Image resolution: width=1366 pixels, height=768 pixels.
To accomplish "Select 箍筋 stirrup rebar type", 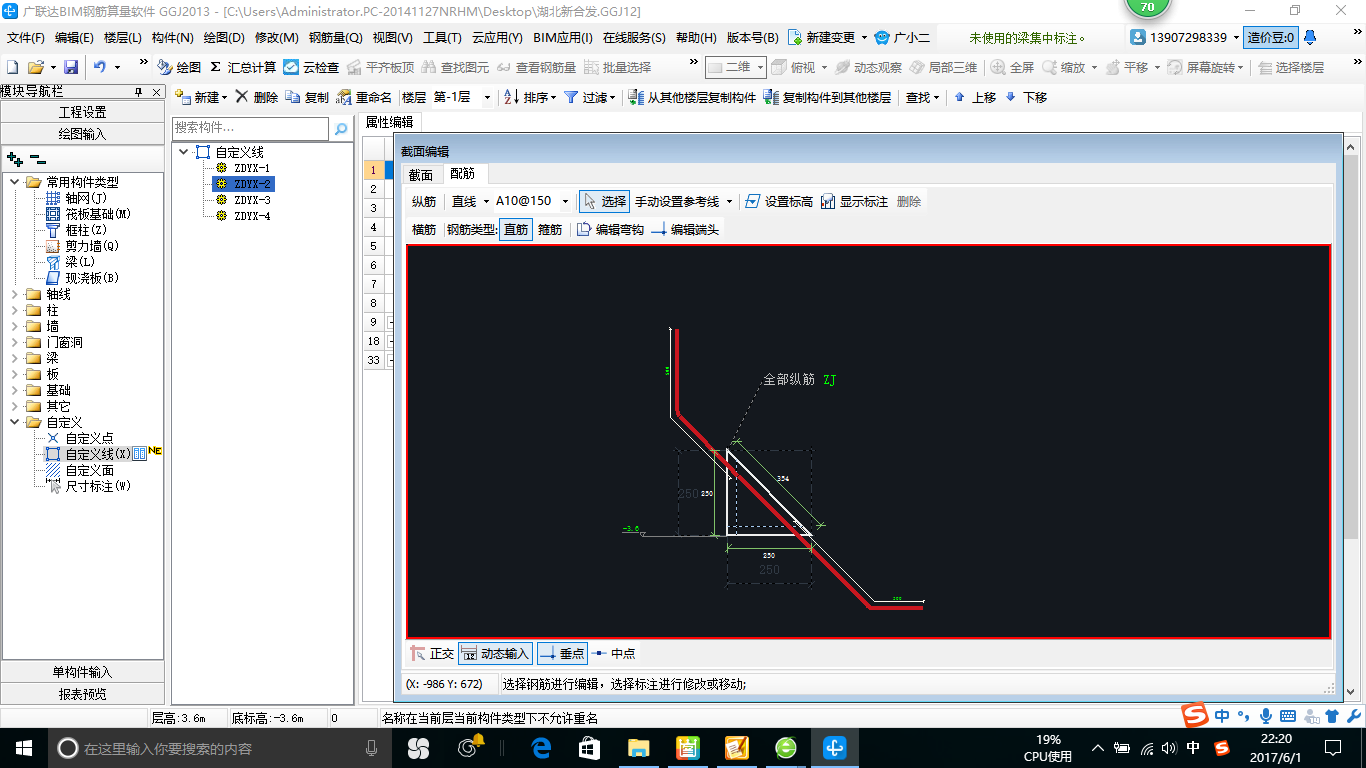I will (x=550, y=229).
